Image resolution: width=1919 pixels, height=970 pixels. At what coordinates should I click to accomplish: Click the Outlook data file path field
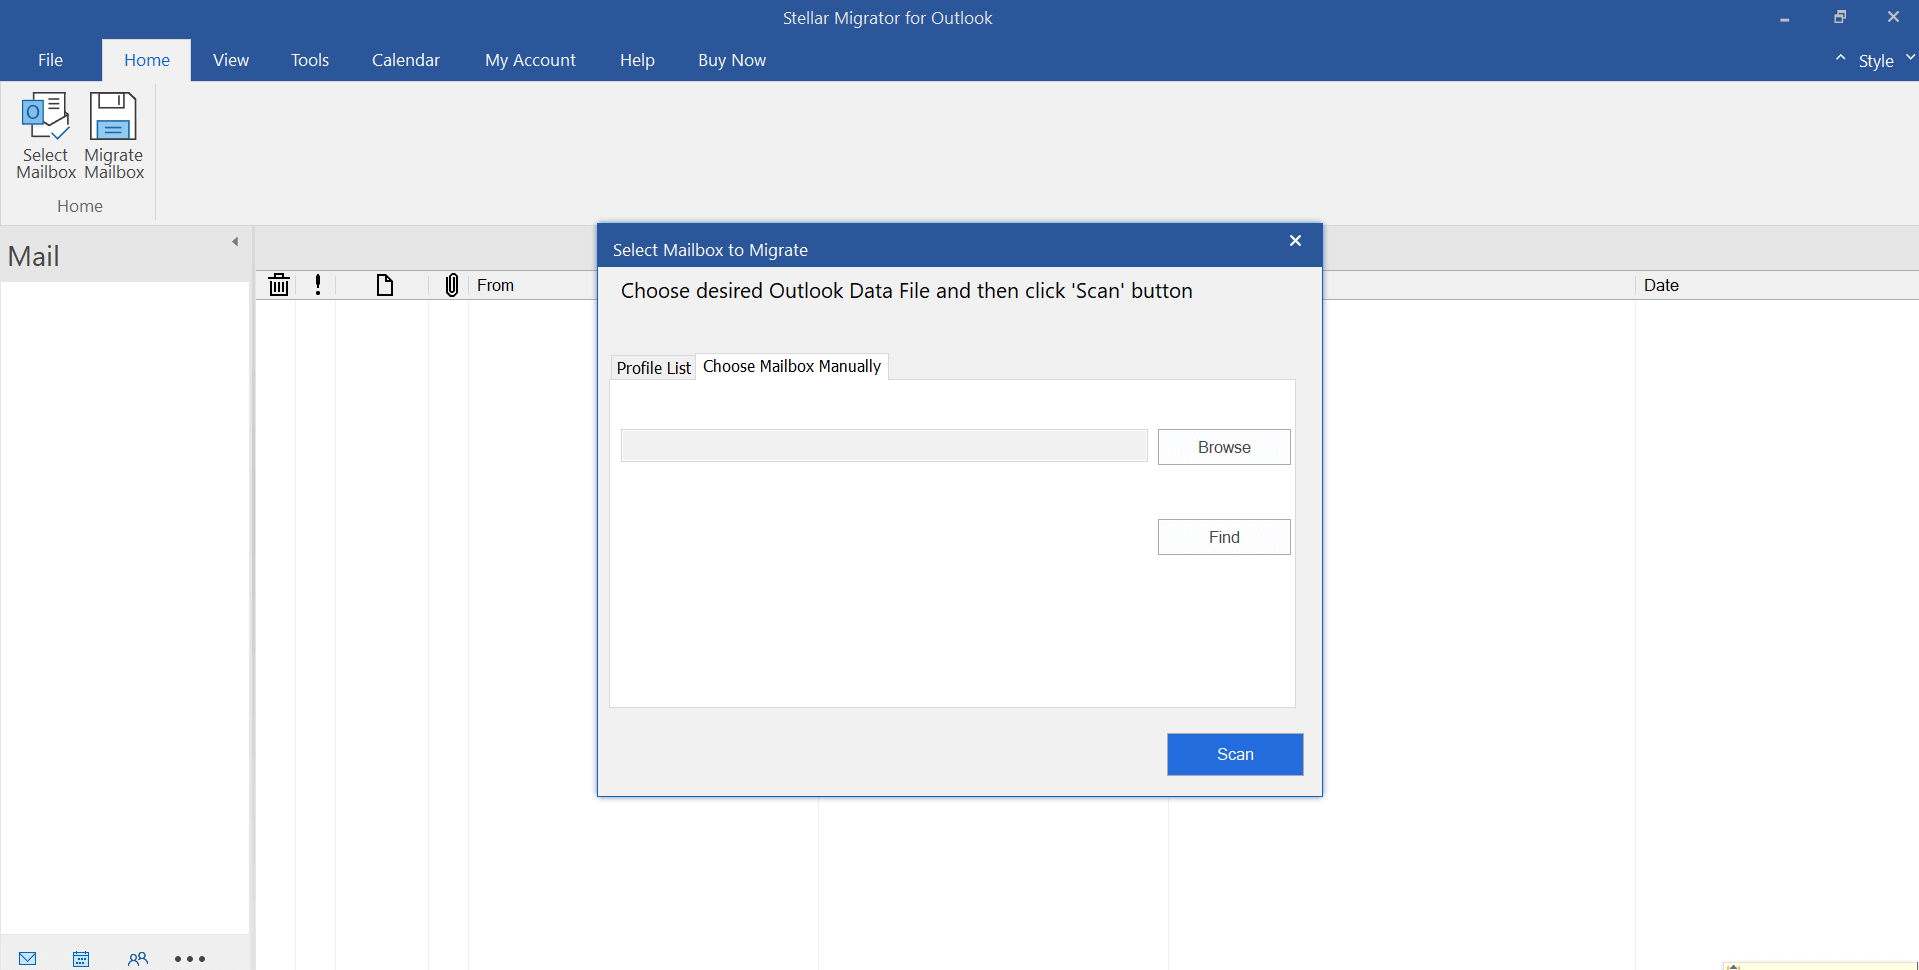click(883, 445)
